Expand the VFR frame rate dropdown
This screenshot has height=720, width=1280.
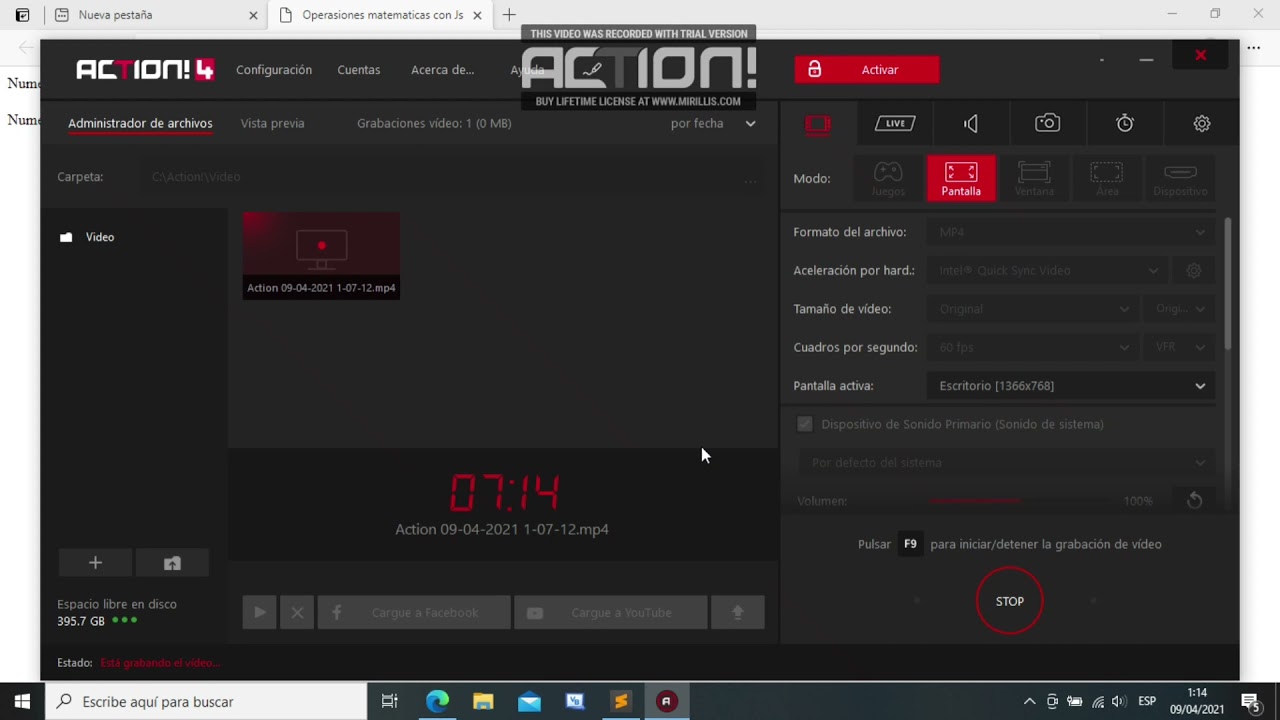(x=1180, y=347)
